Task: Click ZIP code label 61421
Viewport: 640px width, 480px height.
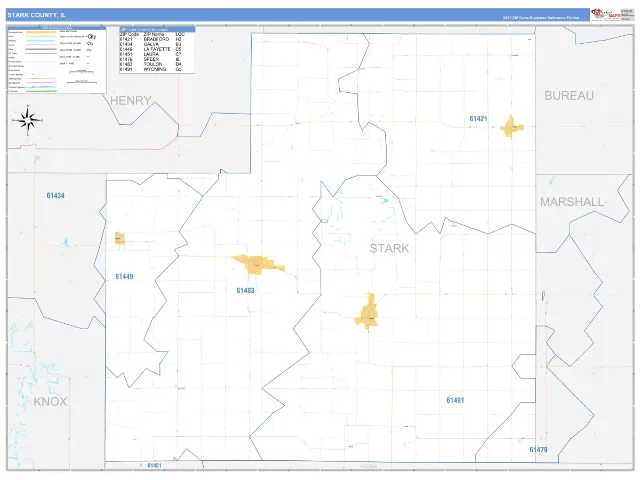Action: tap(478, 119)
